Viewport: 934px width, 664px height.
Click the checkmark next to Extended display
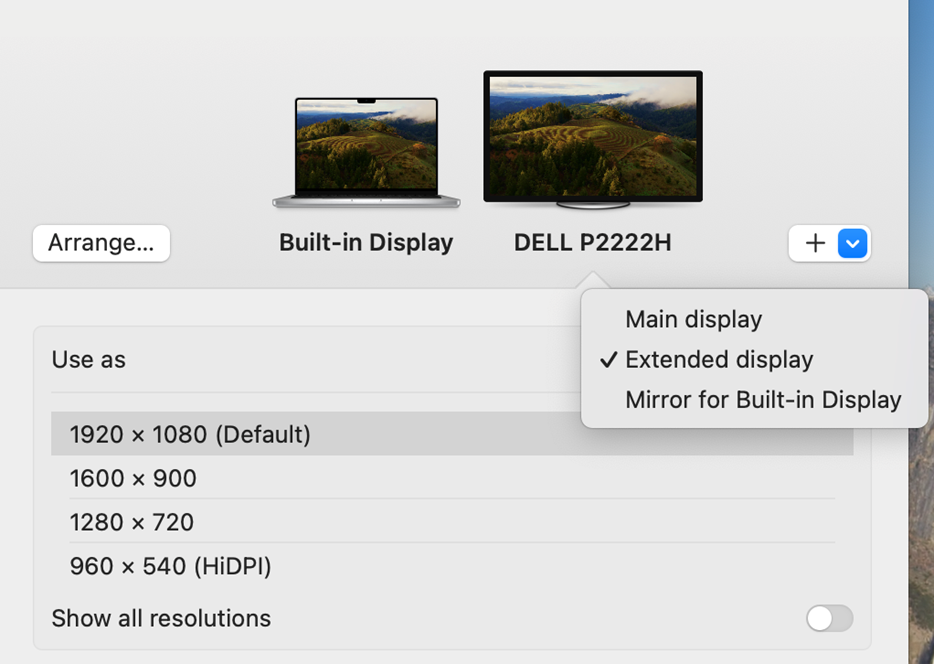(608, 360)
